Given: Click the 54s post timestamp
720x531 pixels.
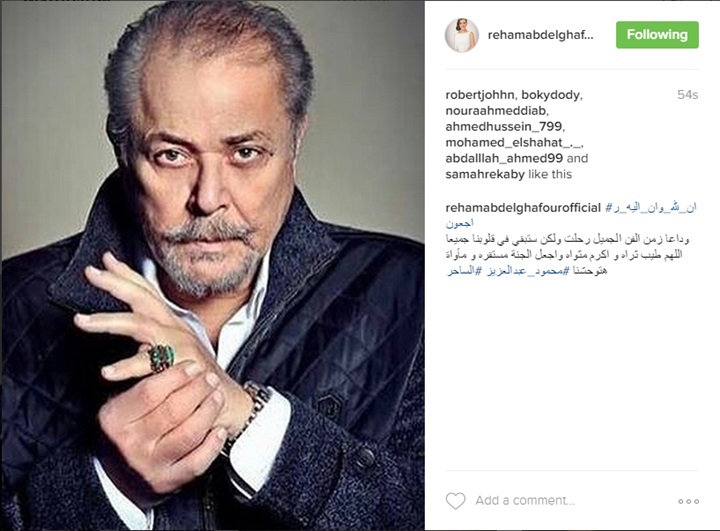Looking at the screenshot, I should tap(687, 95).
